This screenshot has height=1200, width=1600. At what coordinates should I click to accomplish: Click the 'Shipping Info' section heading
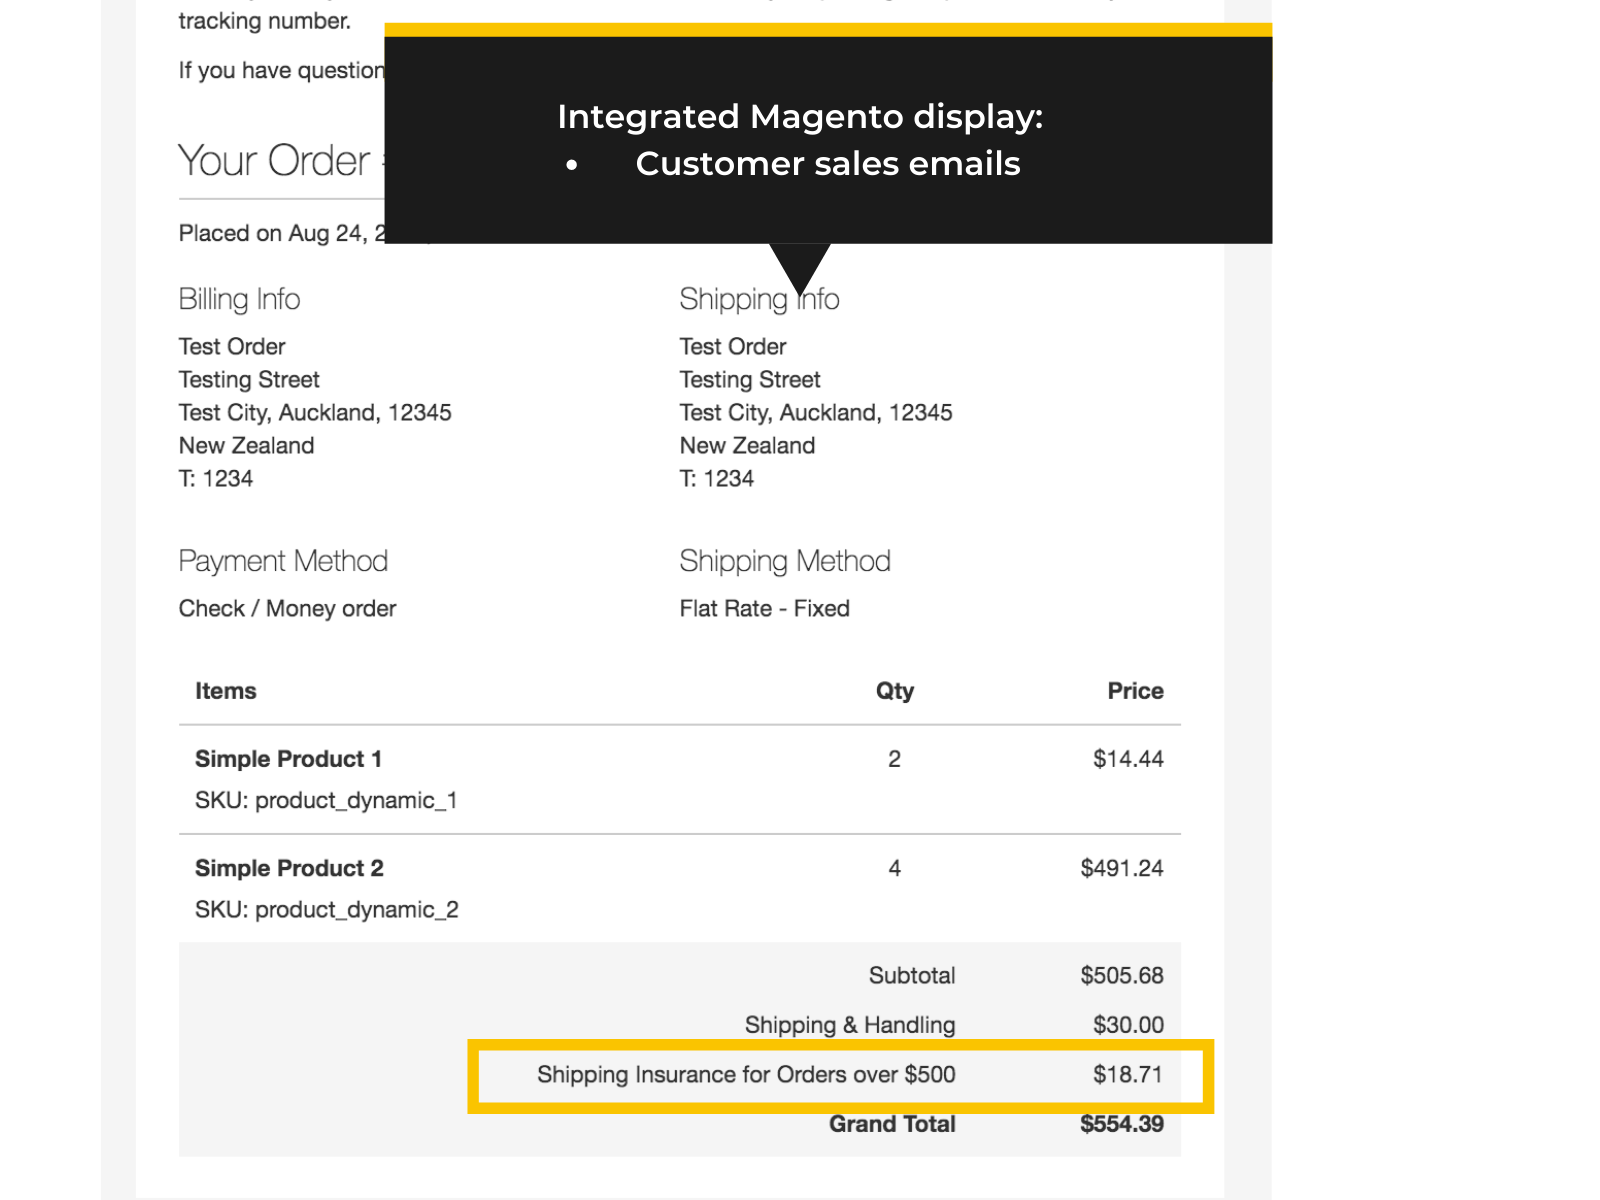(758, 299)
